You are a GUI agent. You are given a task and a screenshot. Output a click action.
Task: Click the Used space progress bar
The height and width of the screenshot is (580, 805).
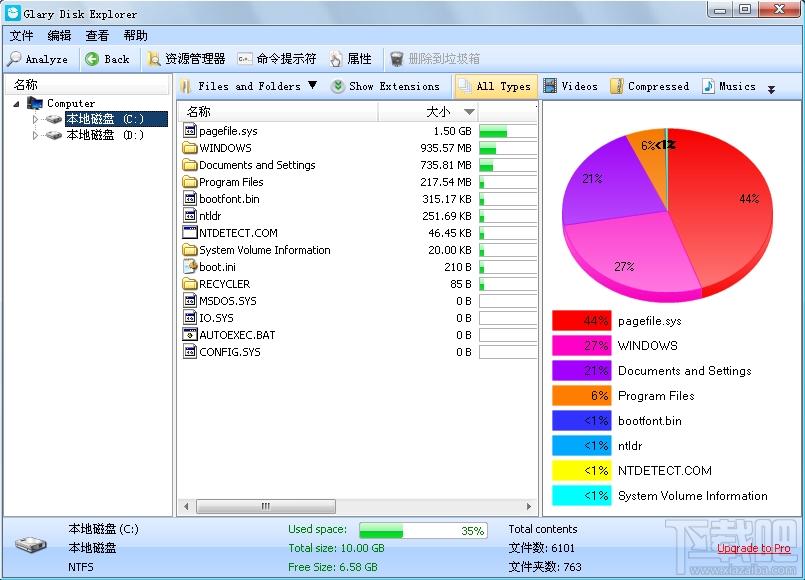(x=423, y=530)
